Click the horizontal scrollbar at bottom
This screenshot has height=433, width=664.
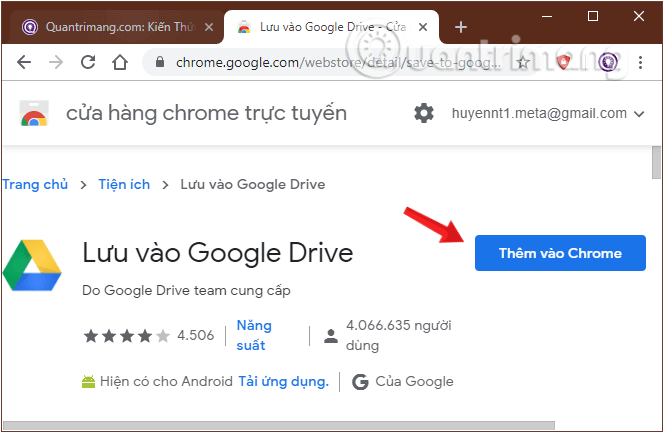tap(279, 425)
